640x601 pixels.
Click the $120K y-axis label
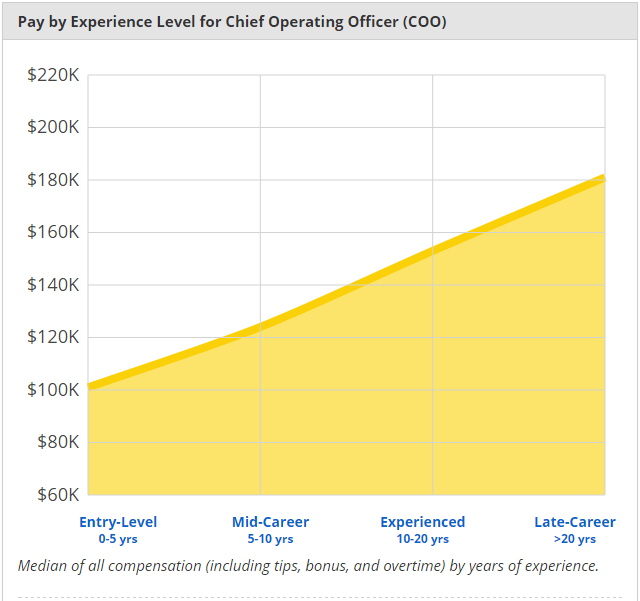53,337
